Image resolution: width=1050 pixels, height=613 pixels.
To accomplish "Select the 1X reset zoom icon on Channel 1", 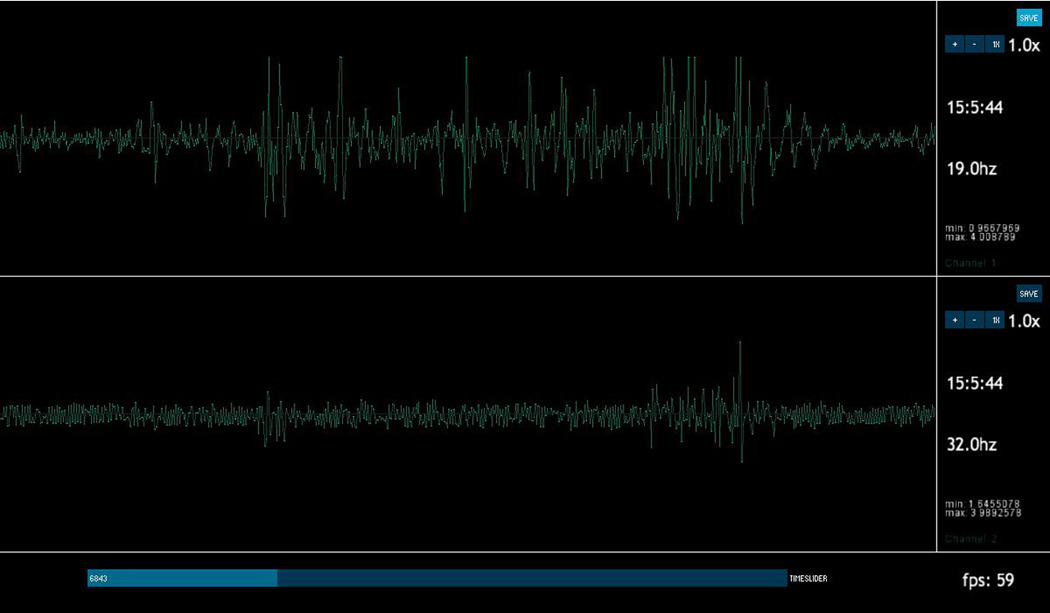I will pos(995,44).
